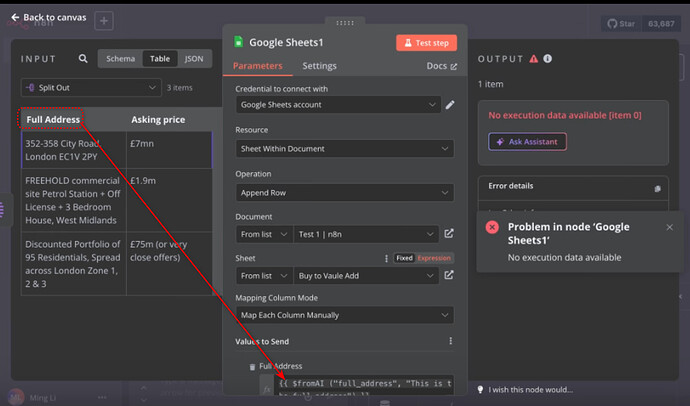Viewport: 690px width, 406px height.
Task: Open Document From list mode dropdown
Action: click(x=264, y=234)
